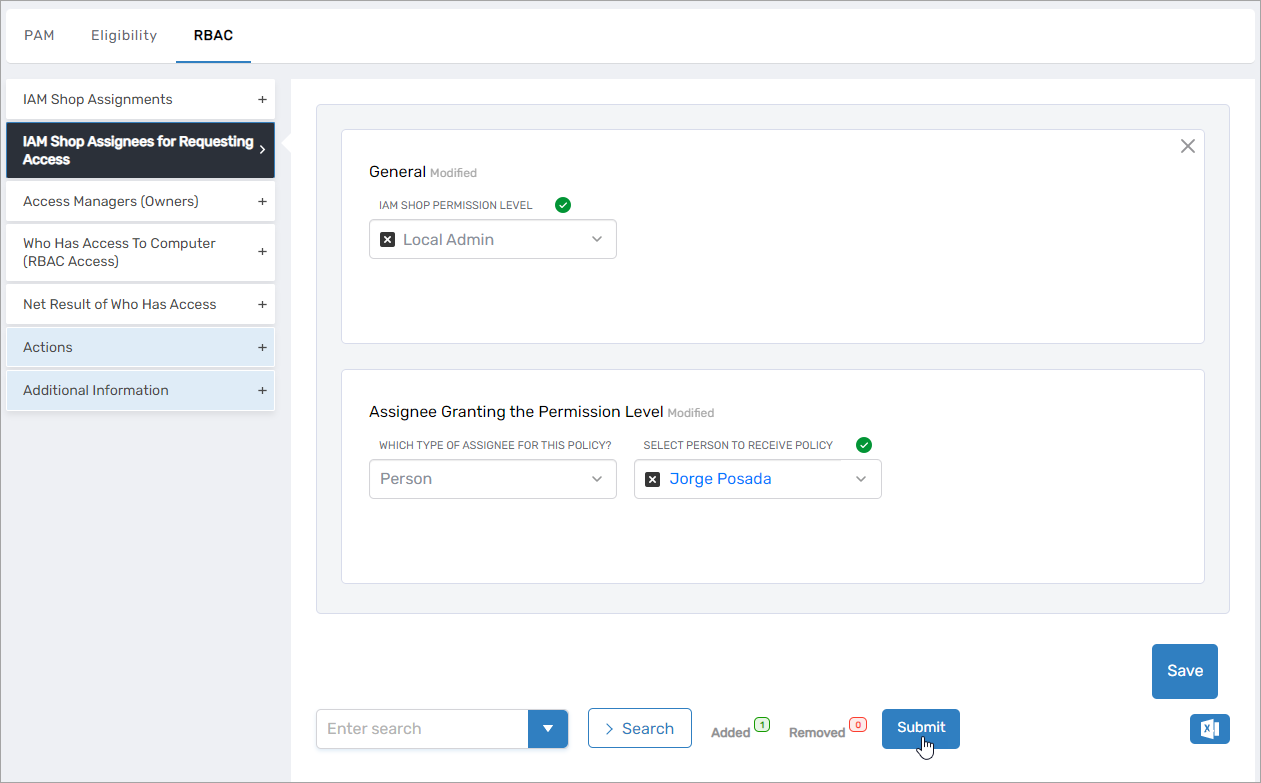Open IAM Shop Permission Level dropdown
Image resolution: width=1261 pixels, height=783 pixels.
point(596,240)
